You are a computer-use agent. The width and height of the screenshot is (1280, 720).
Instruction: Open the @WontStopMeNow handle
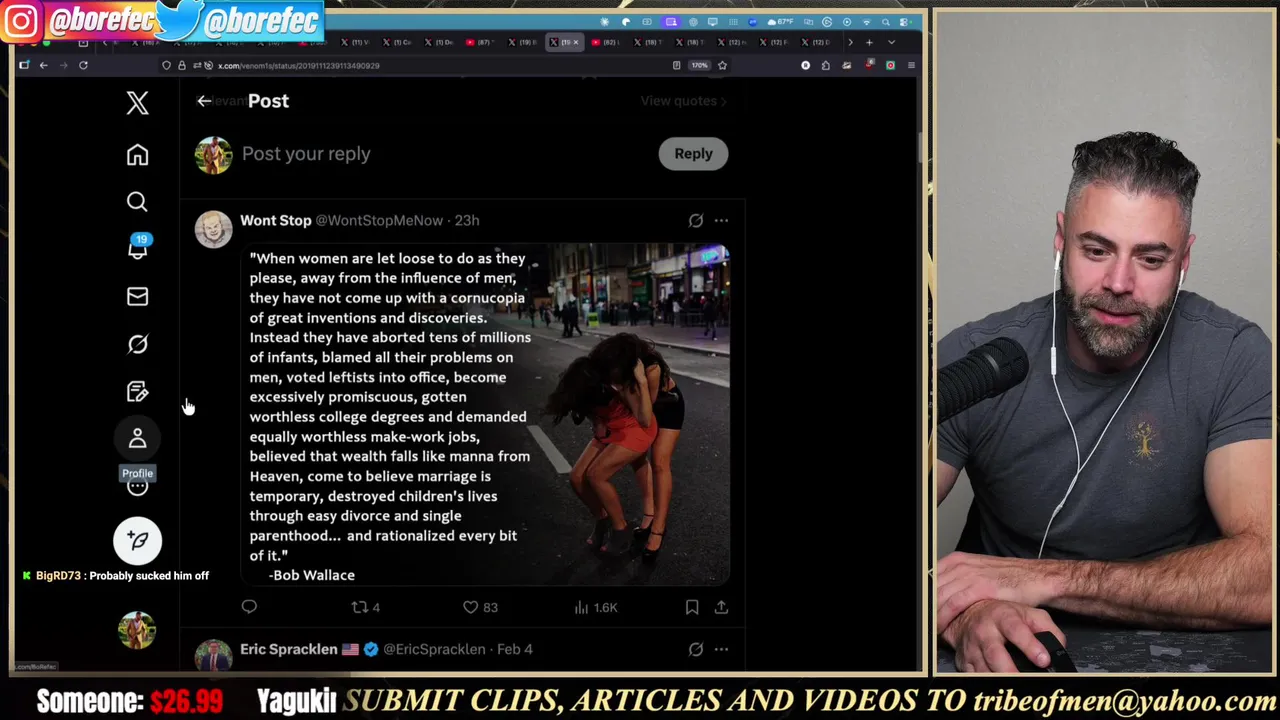[379, 220]
